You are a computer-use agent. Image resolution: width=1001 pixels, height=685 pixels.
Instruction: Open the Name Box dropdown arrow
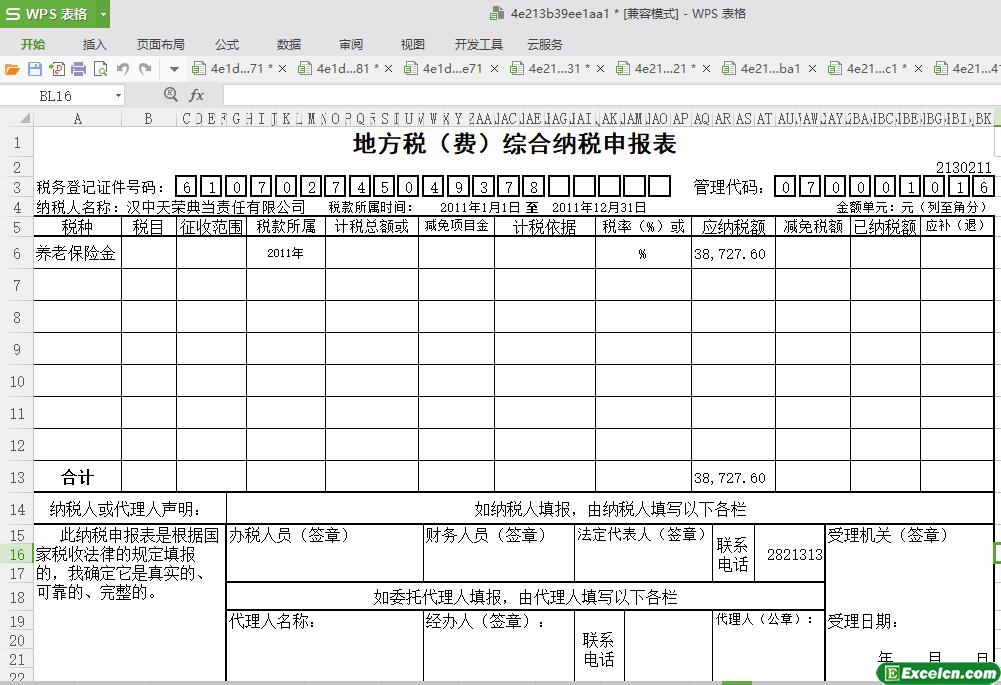[118, 96]
